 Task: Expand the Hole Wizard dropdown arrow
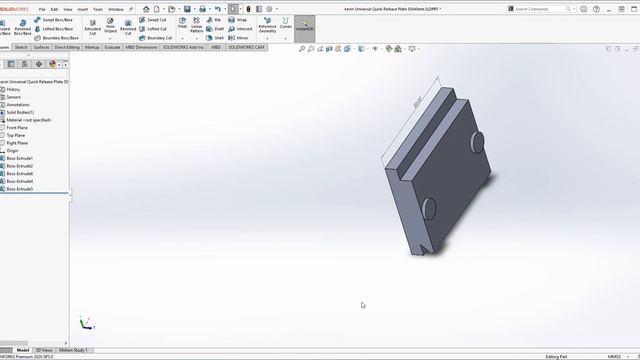coord(110,39)
